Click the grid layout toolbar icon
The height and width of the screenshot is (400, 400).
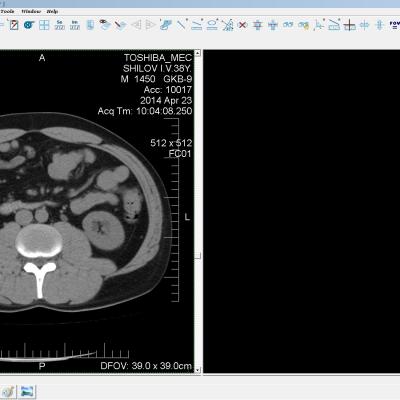[x=44, y=25]
